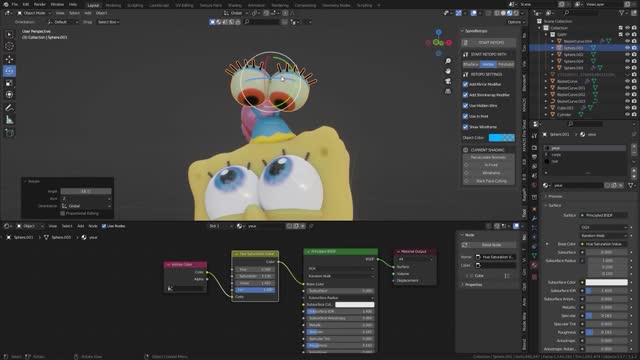
Task: Open the Select Box drag dropdown
Action: pos(108,22)
